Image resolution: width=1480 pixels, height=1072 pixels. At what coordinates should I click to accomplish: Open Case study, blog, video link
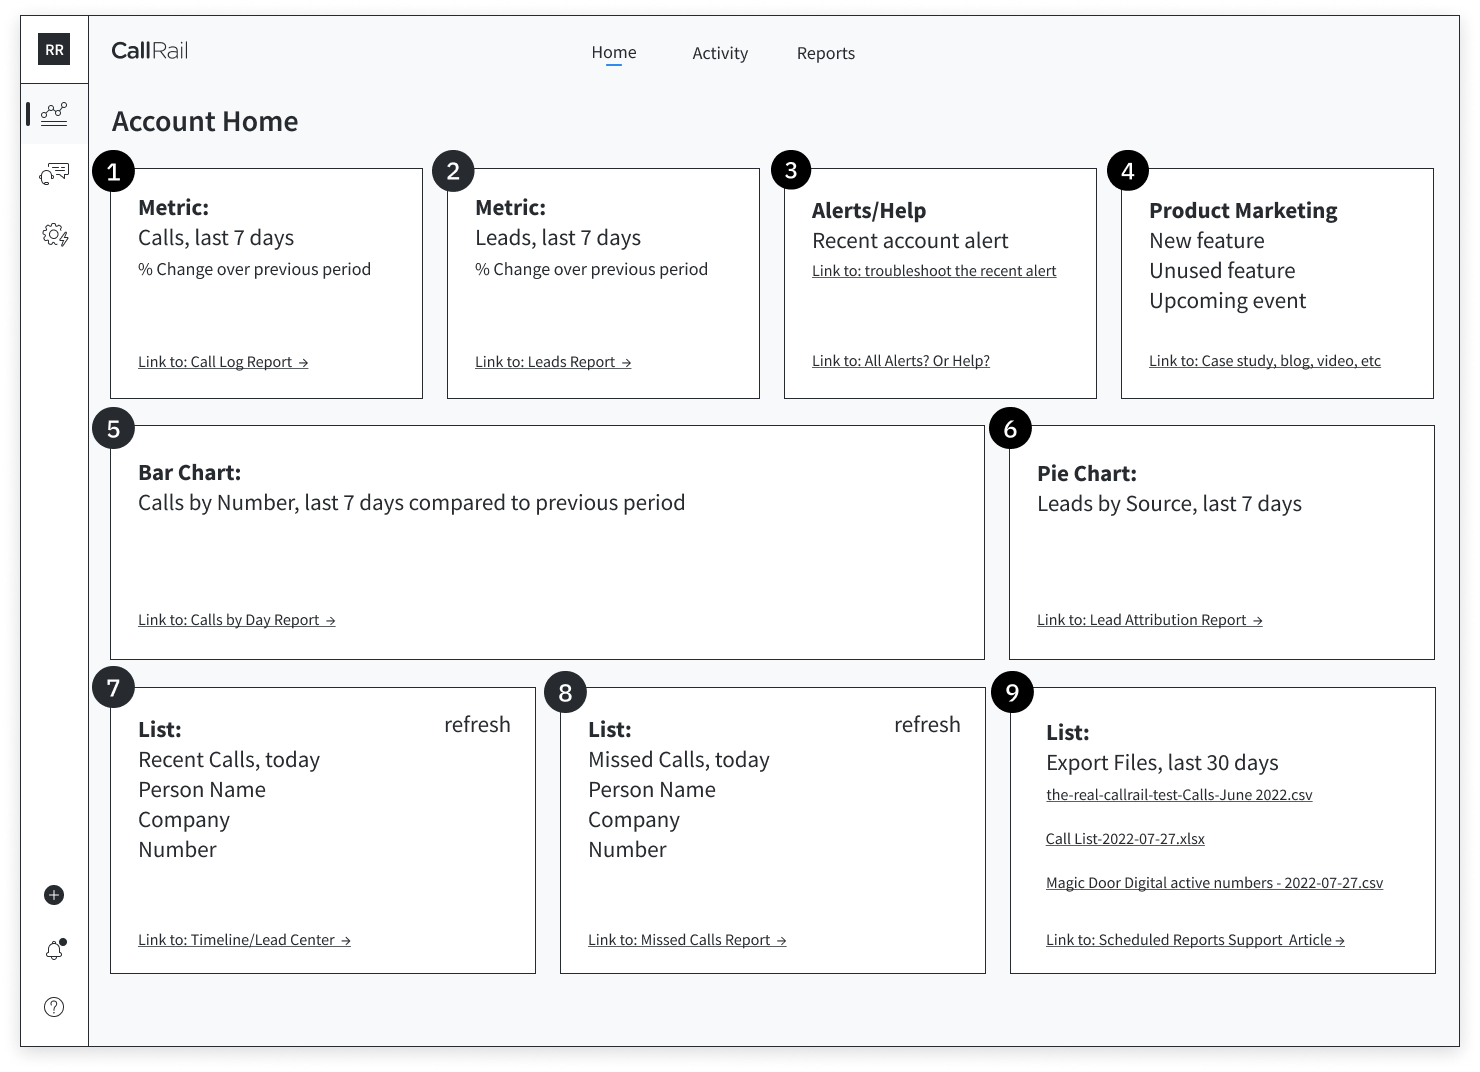[x=1265, y=361]
